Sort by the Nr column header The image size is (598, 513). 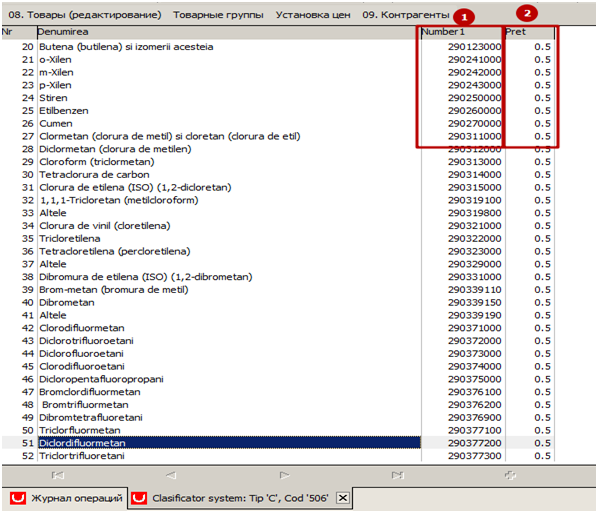[19, 32]
